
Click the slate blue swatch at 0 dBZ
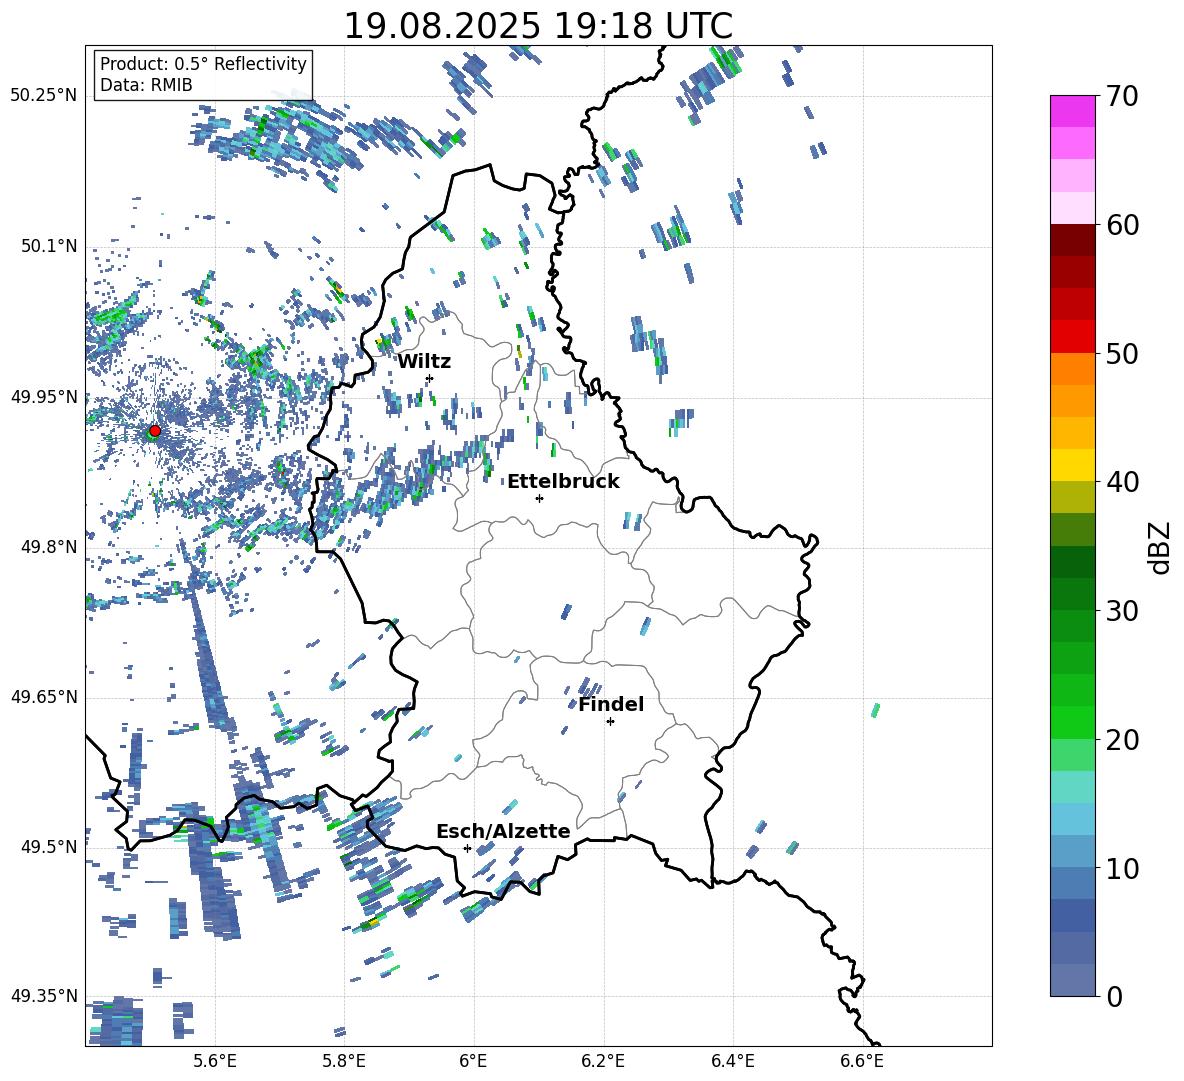[x=1073, y=980]
